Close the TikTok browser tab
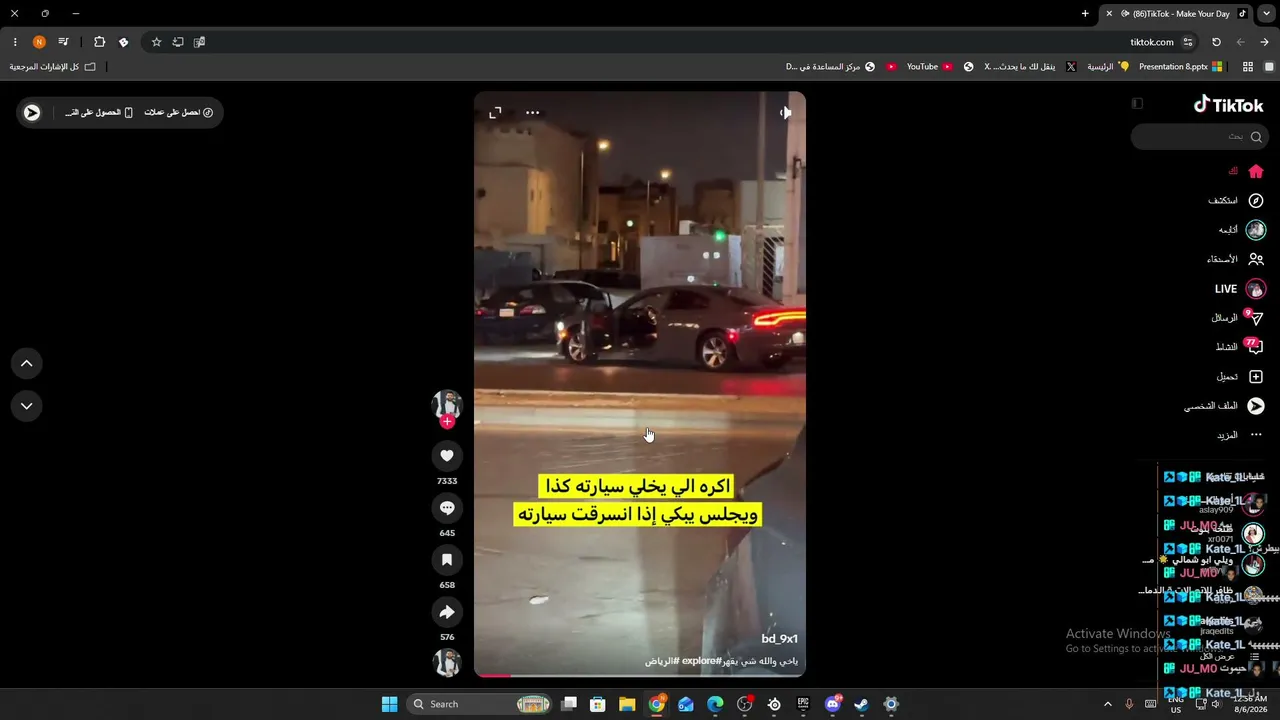 [1108, 14]
